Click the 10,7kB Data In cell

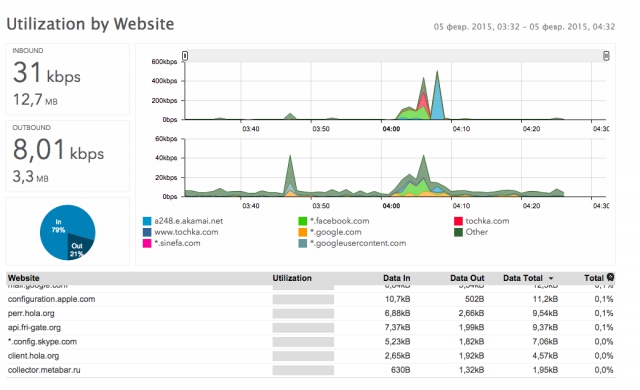[397, 299]
